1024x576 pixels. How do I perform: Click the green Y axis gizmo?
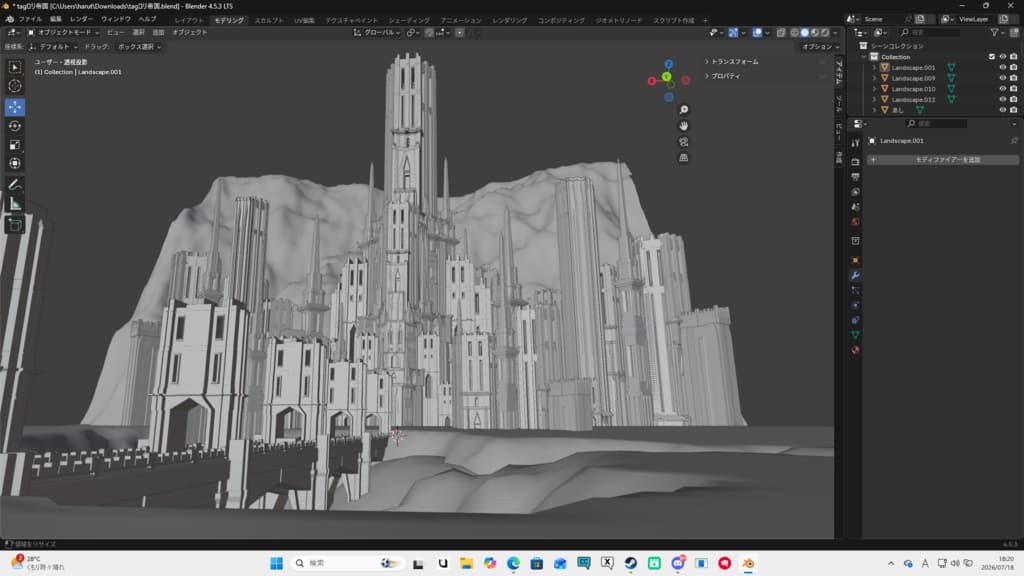click(667, 77)
